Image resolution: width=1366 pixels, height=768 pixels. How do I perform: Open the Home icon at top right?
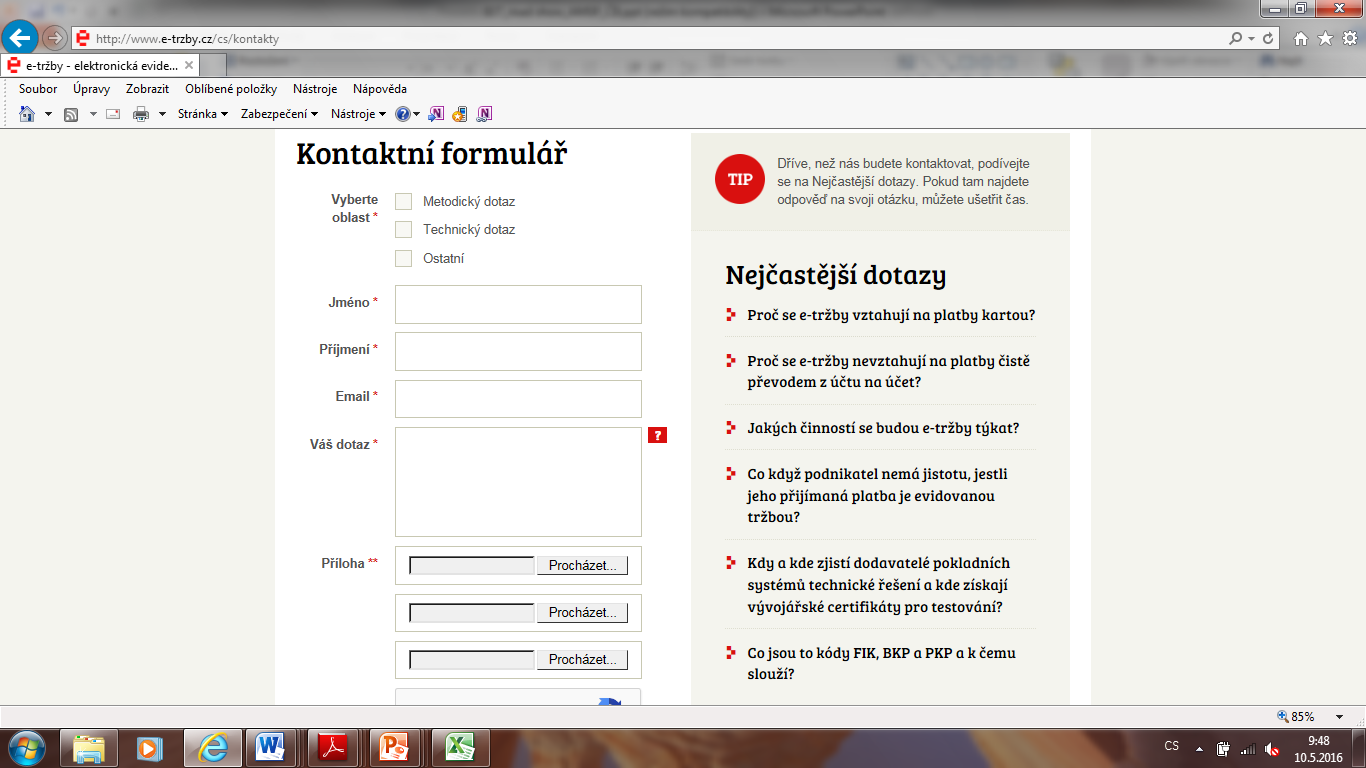1301,38
